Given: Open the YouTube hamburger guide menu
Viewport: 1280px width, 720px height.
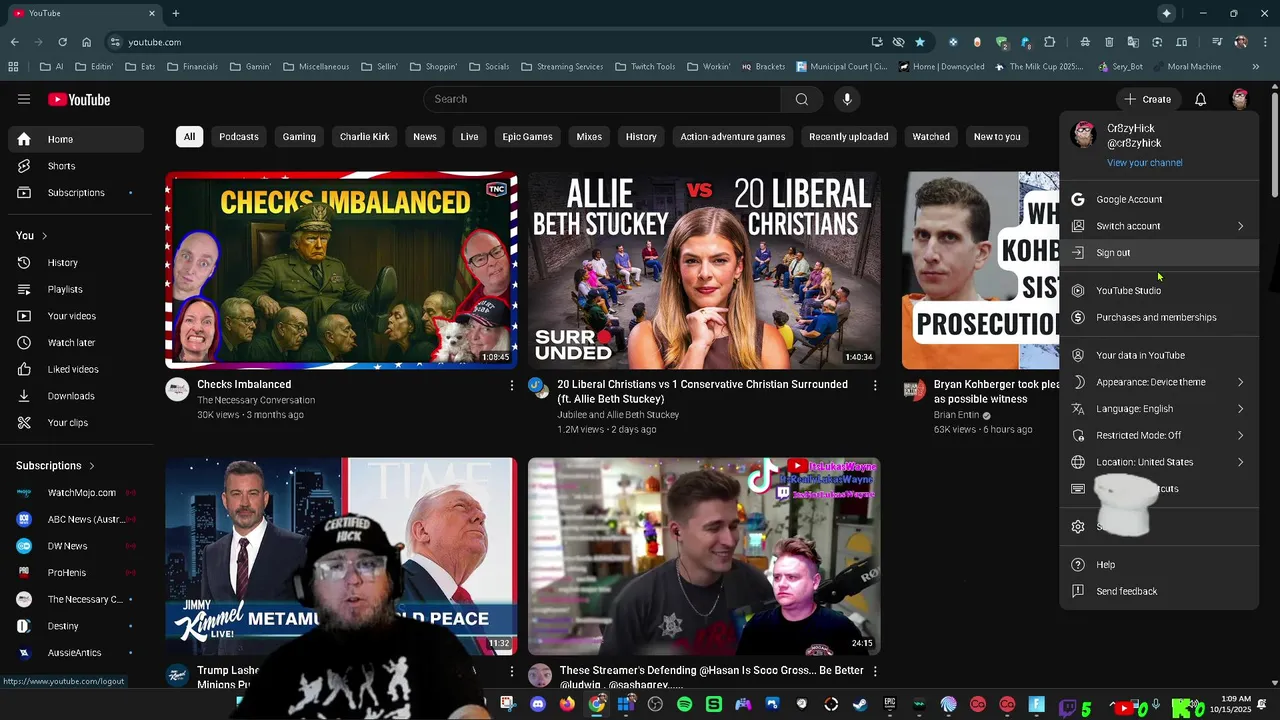Looking at the screenshot, I should point(24,99).
